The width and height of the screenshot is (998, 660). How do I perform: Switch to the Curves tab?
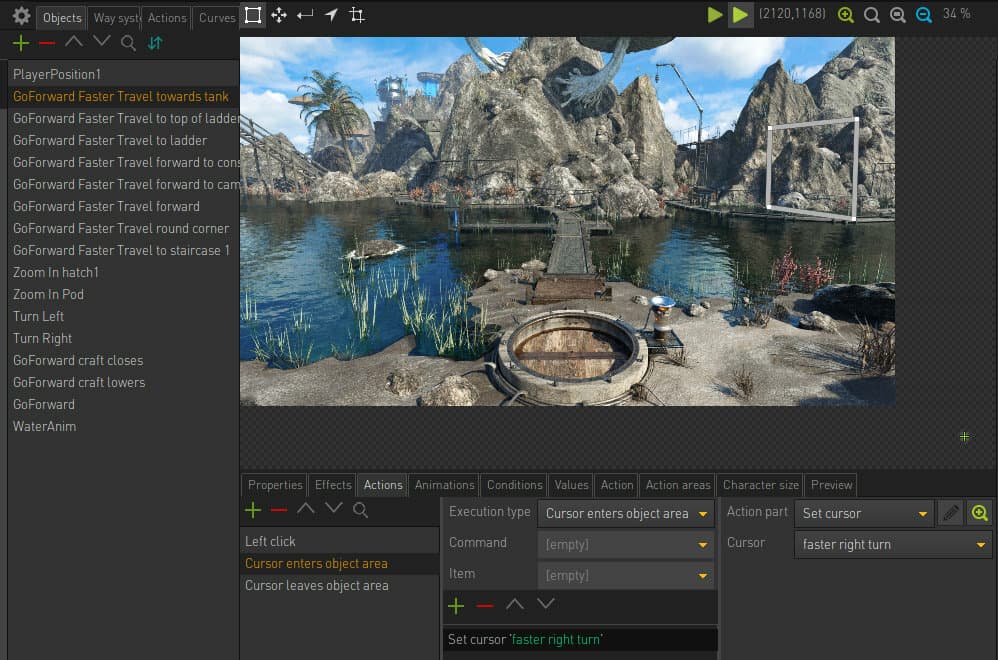216,18
